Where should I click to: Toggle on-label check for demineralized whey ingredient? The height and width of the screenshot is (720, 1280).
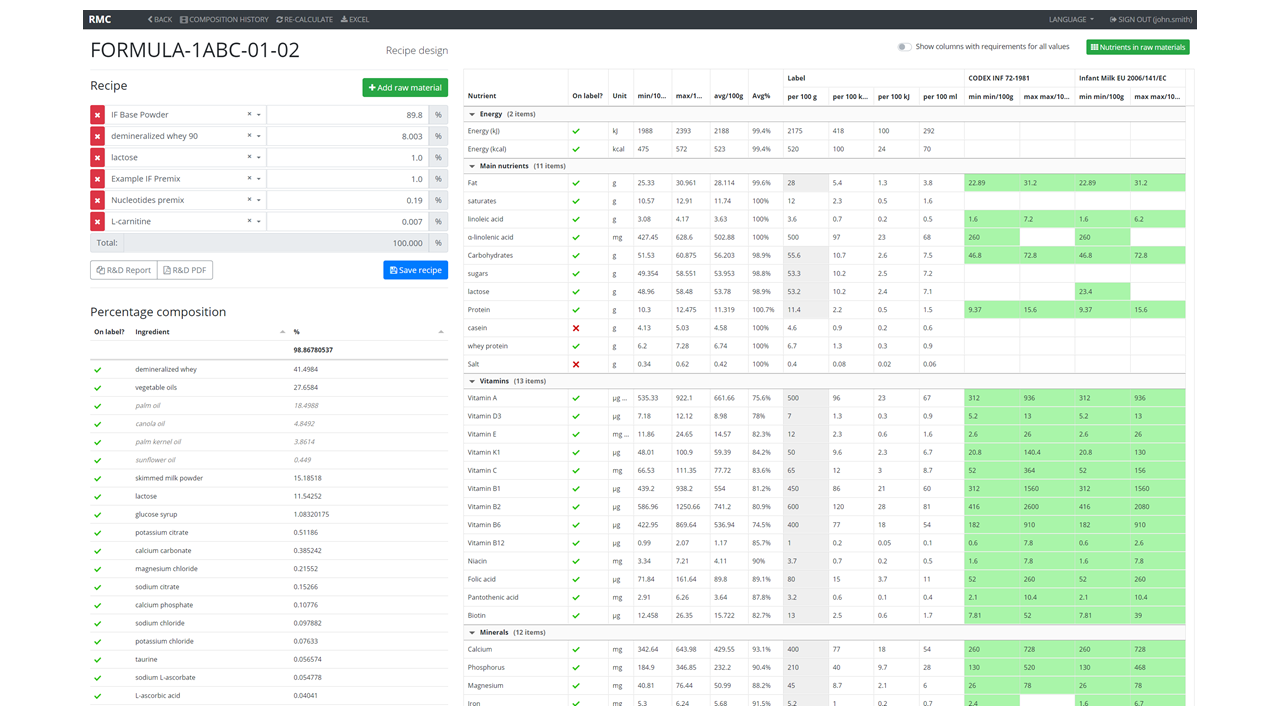pyautogui.click(x=98, y=370)
